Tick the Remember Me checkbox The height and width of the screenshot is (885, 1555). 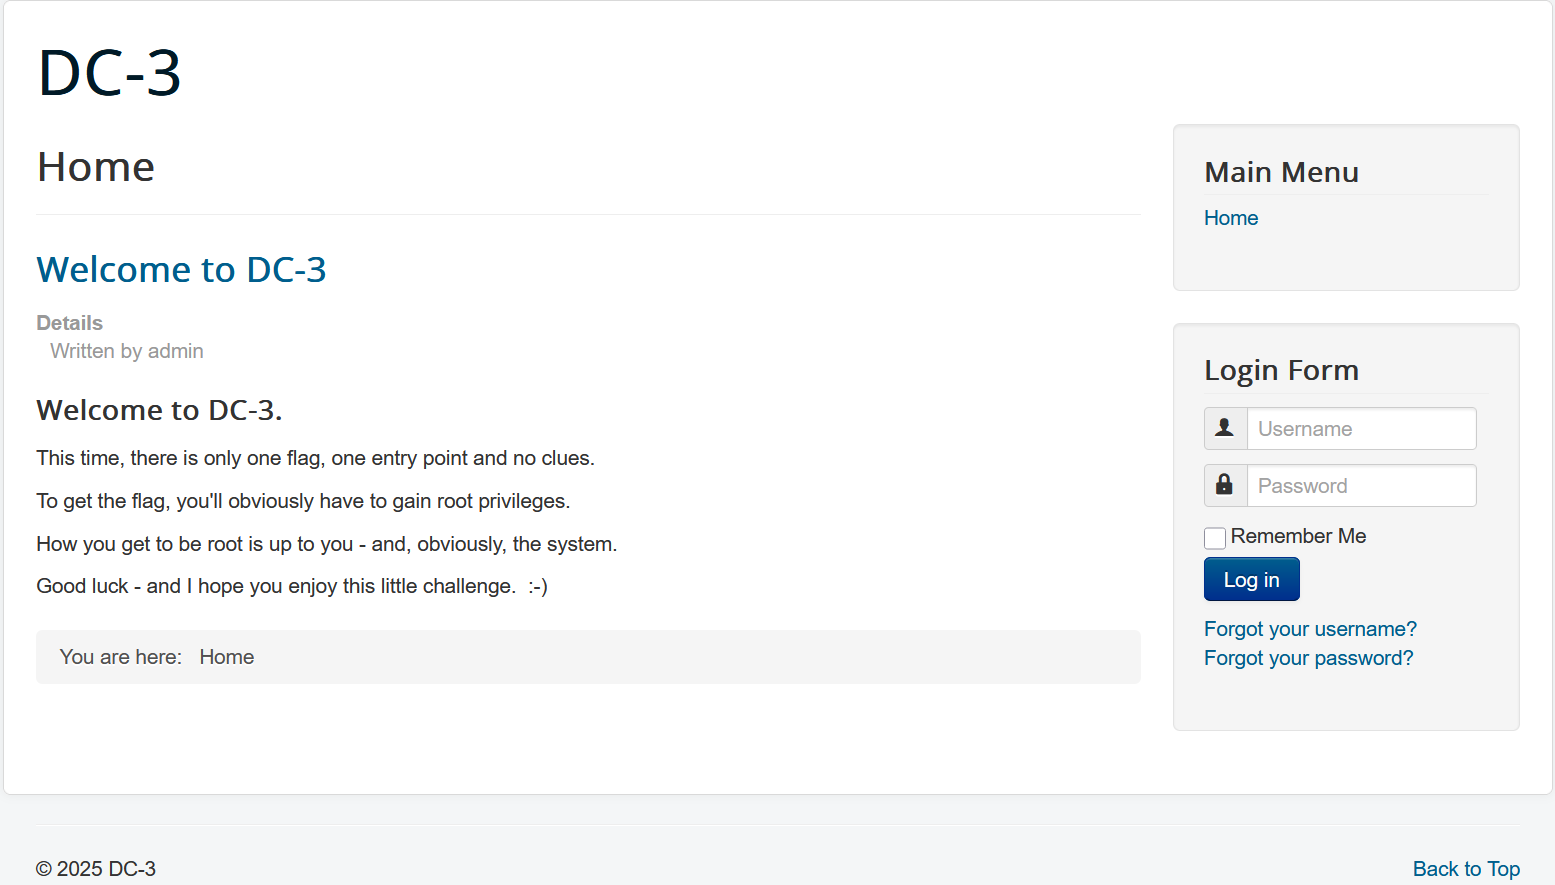pos(1215,538)
